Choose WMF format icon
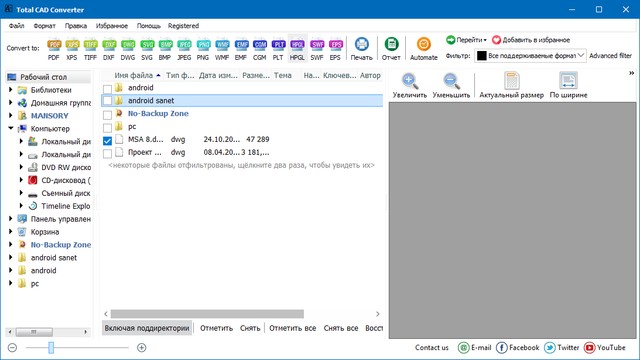640x360 pixels. click(x=222, y=49)
